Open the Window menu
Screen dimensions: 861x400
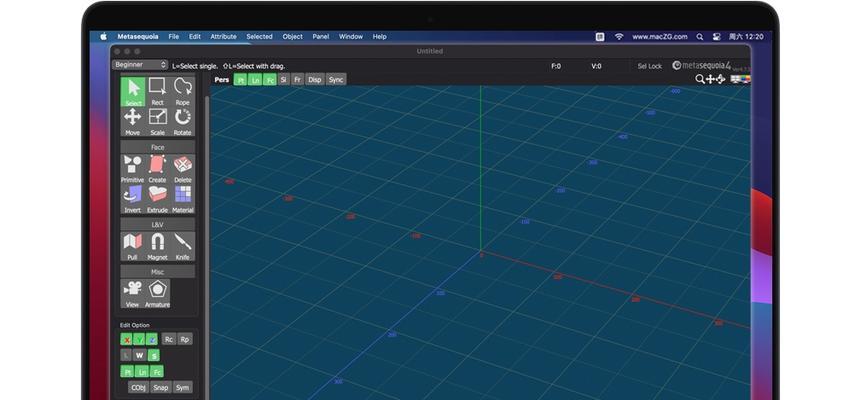click(351, 37)
